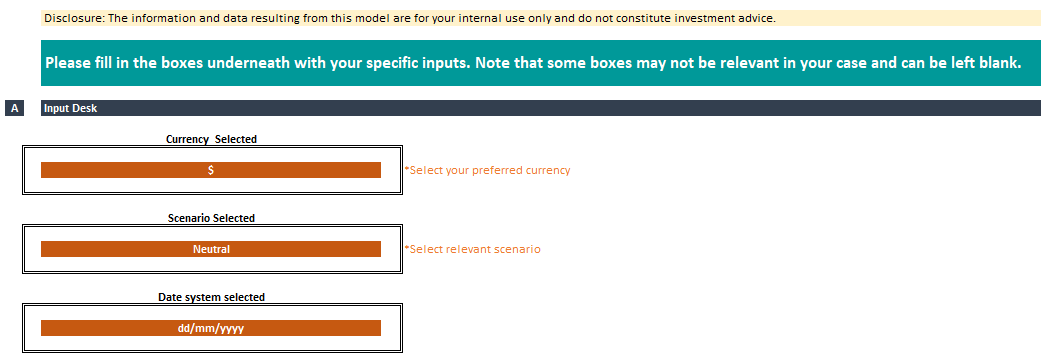Click the 'Select relevant scenario' hint text
The width and height of the screenshot is (1041, 362).
(473, 249)
